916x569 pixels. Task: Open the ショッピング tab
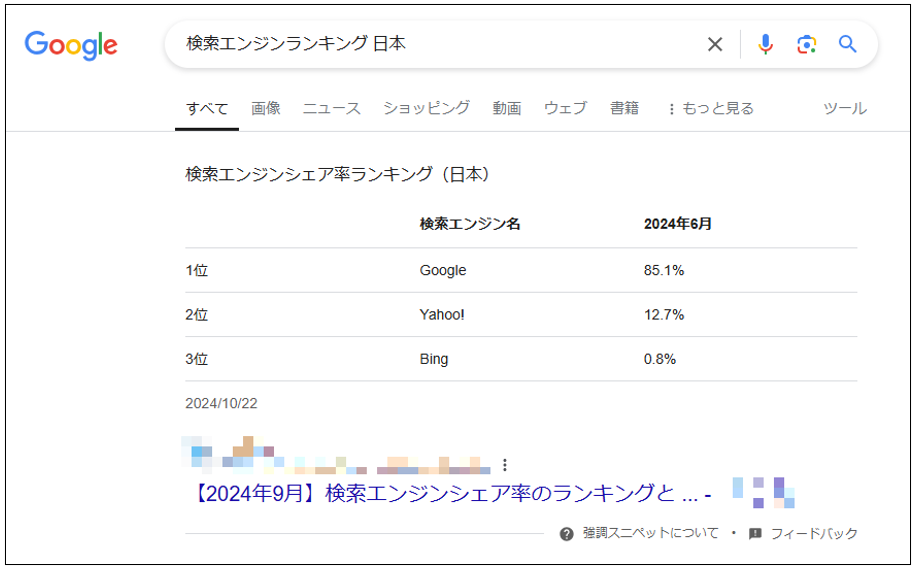click(426, 108)
